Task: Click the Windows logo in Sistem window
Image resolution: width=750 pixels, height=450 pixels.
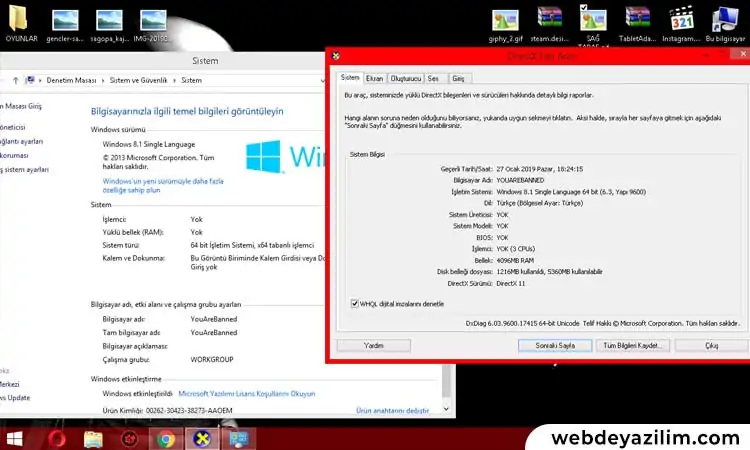Action: 263,156
